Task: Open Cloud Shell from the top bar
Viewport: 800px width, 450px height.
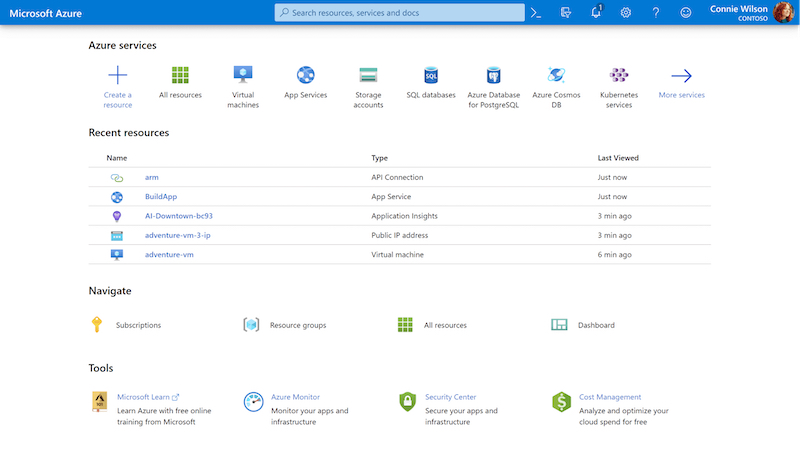Action: pyautogui.click(x=536, y=13)
